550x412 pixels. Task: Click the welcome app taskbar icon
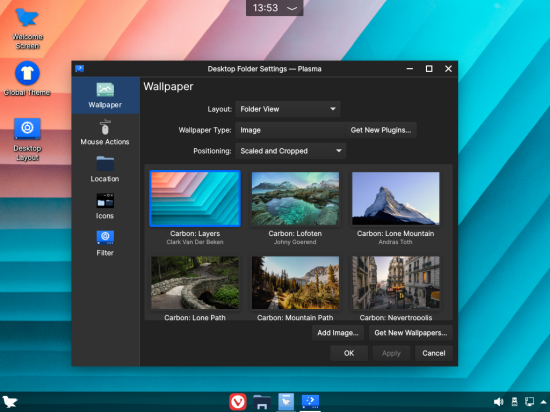pos(286,402)
